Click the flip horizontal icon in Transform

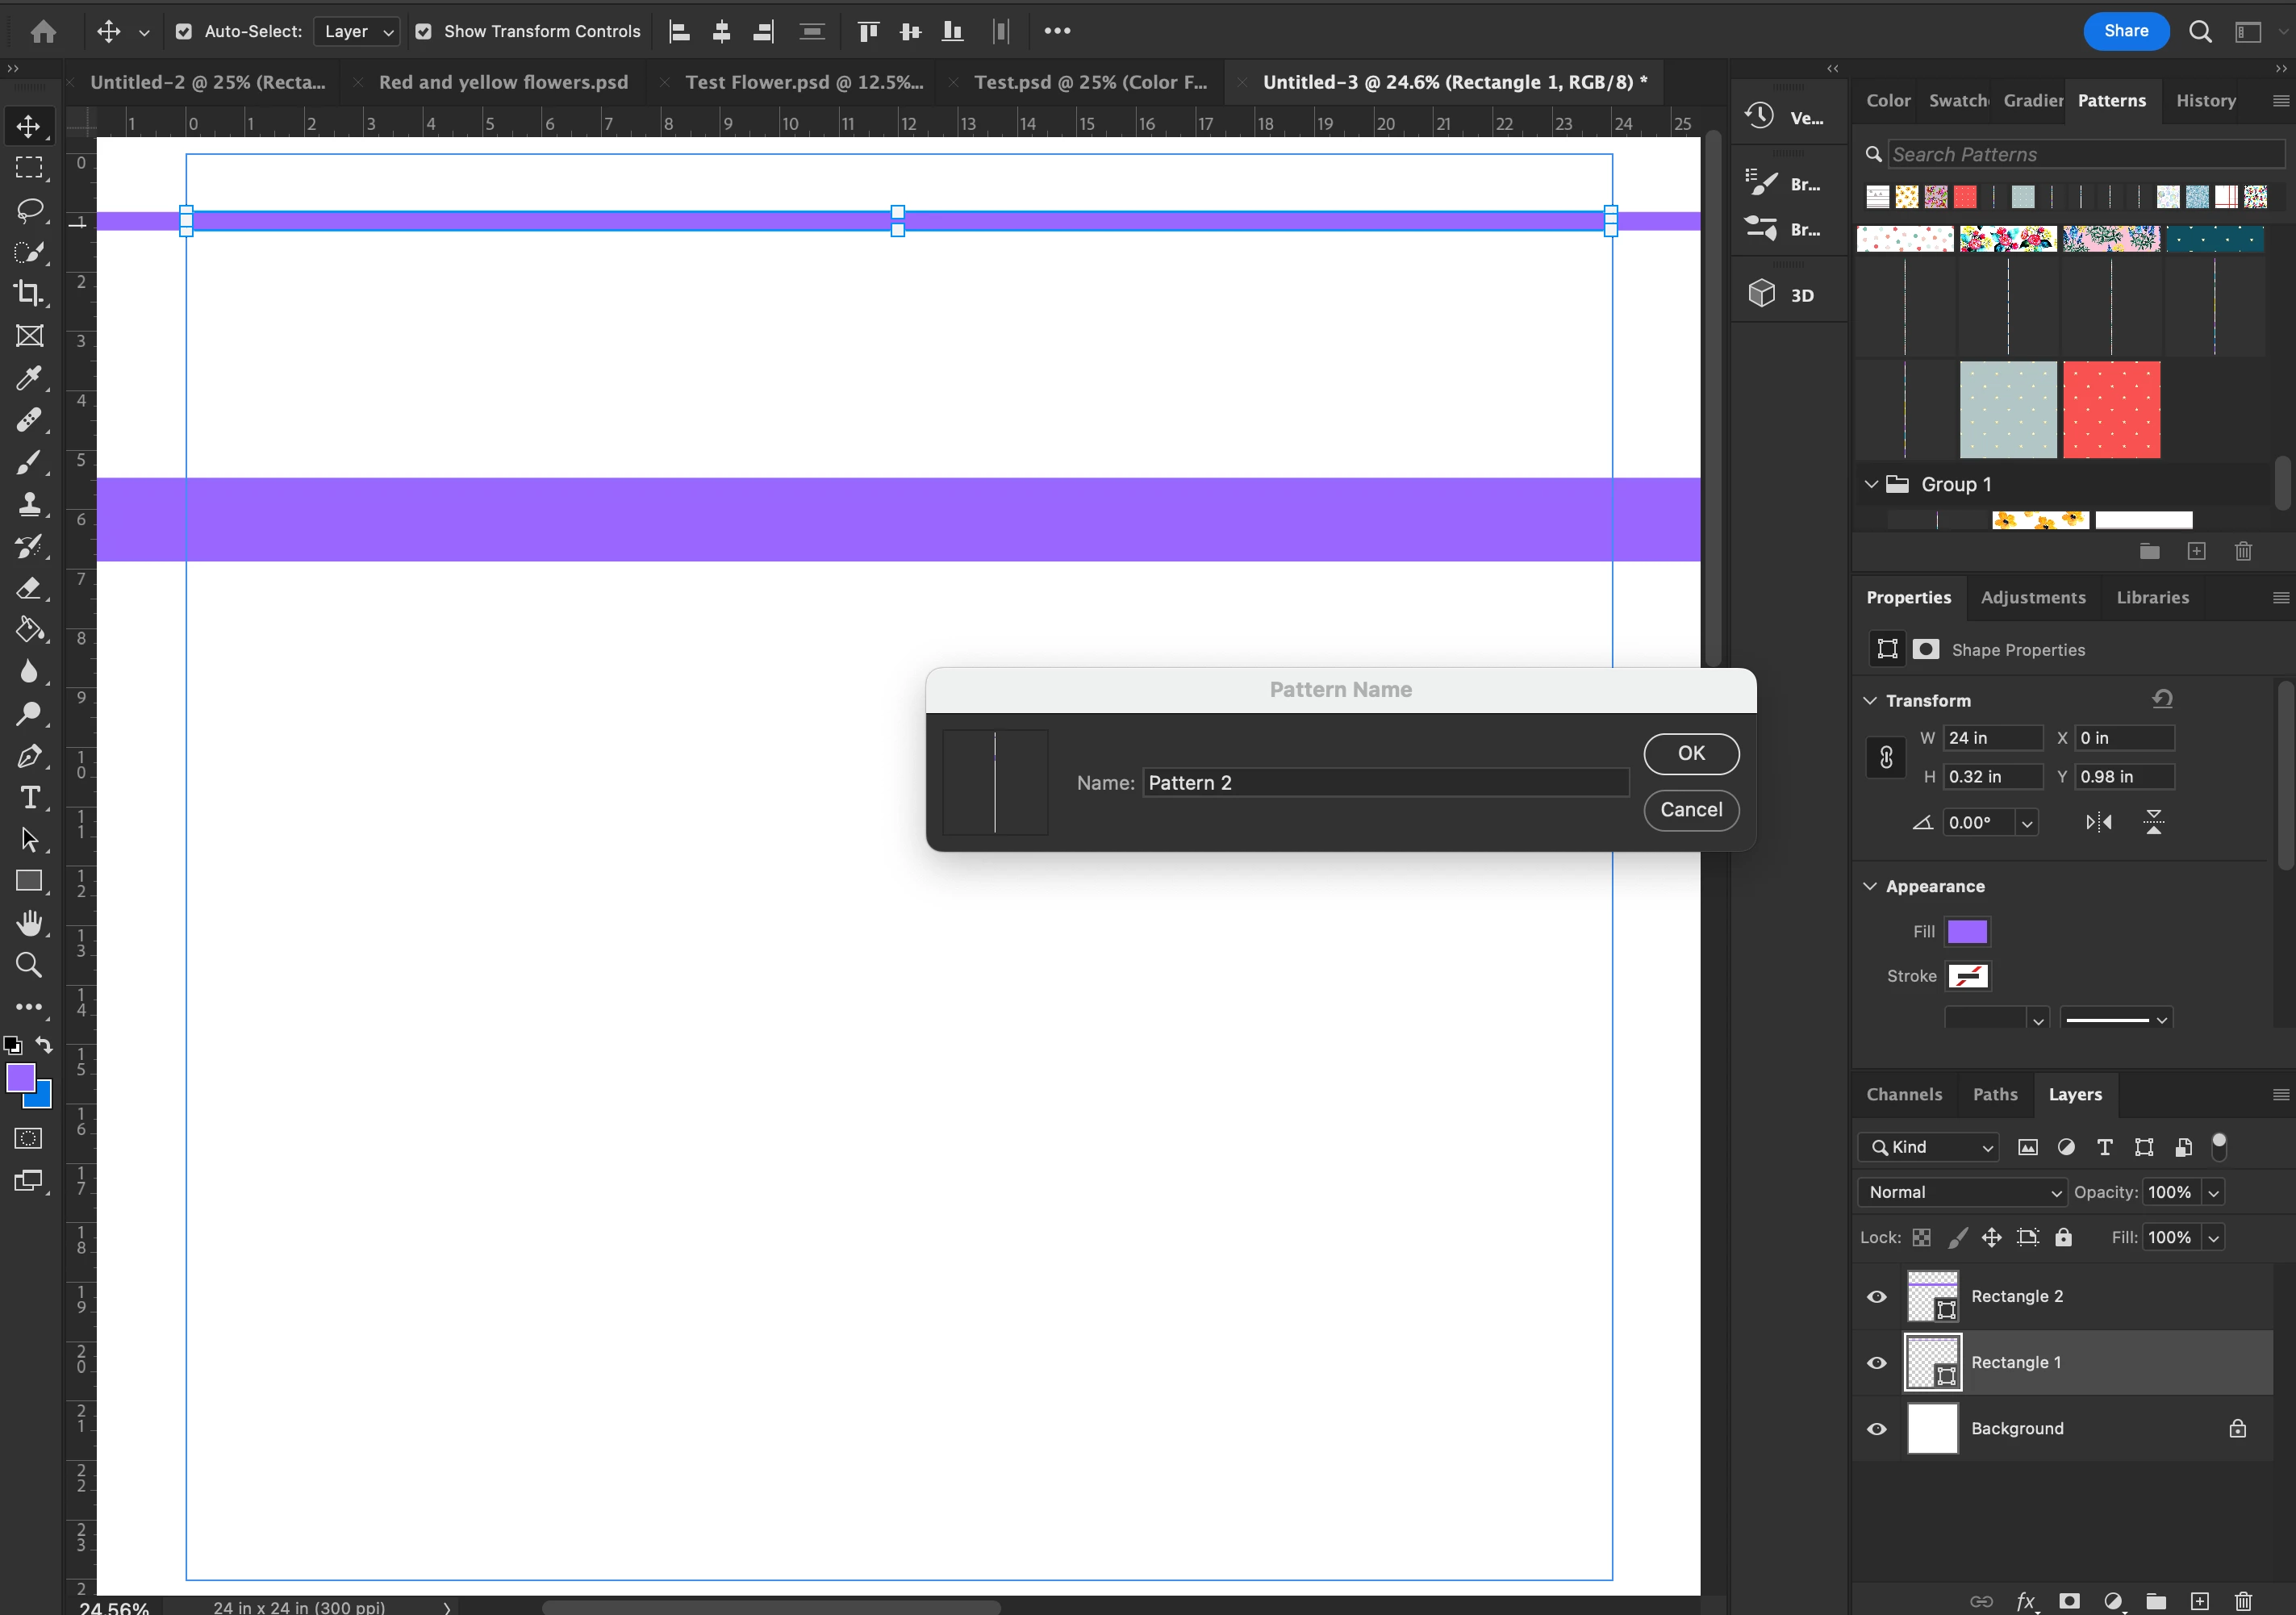[2098, 822]
